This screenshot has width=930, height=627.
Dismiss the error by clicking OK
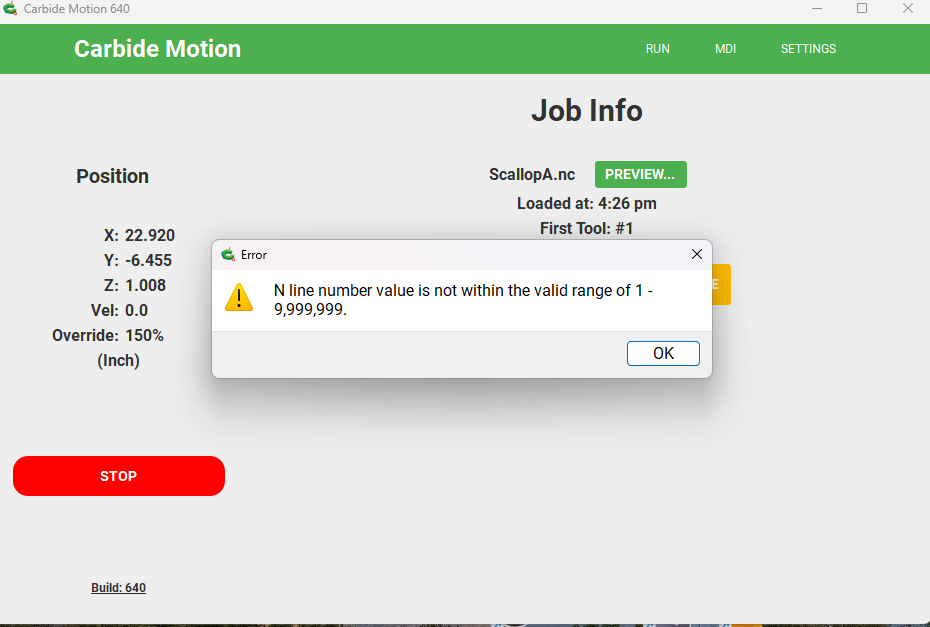(663, 354)
